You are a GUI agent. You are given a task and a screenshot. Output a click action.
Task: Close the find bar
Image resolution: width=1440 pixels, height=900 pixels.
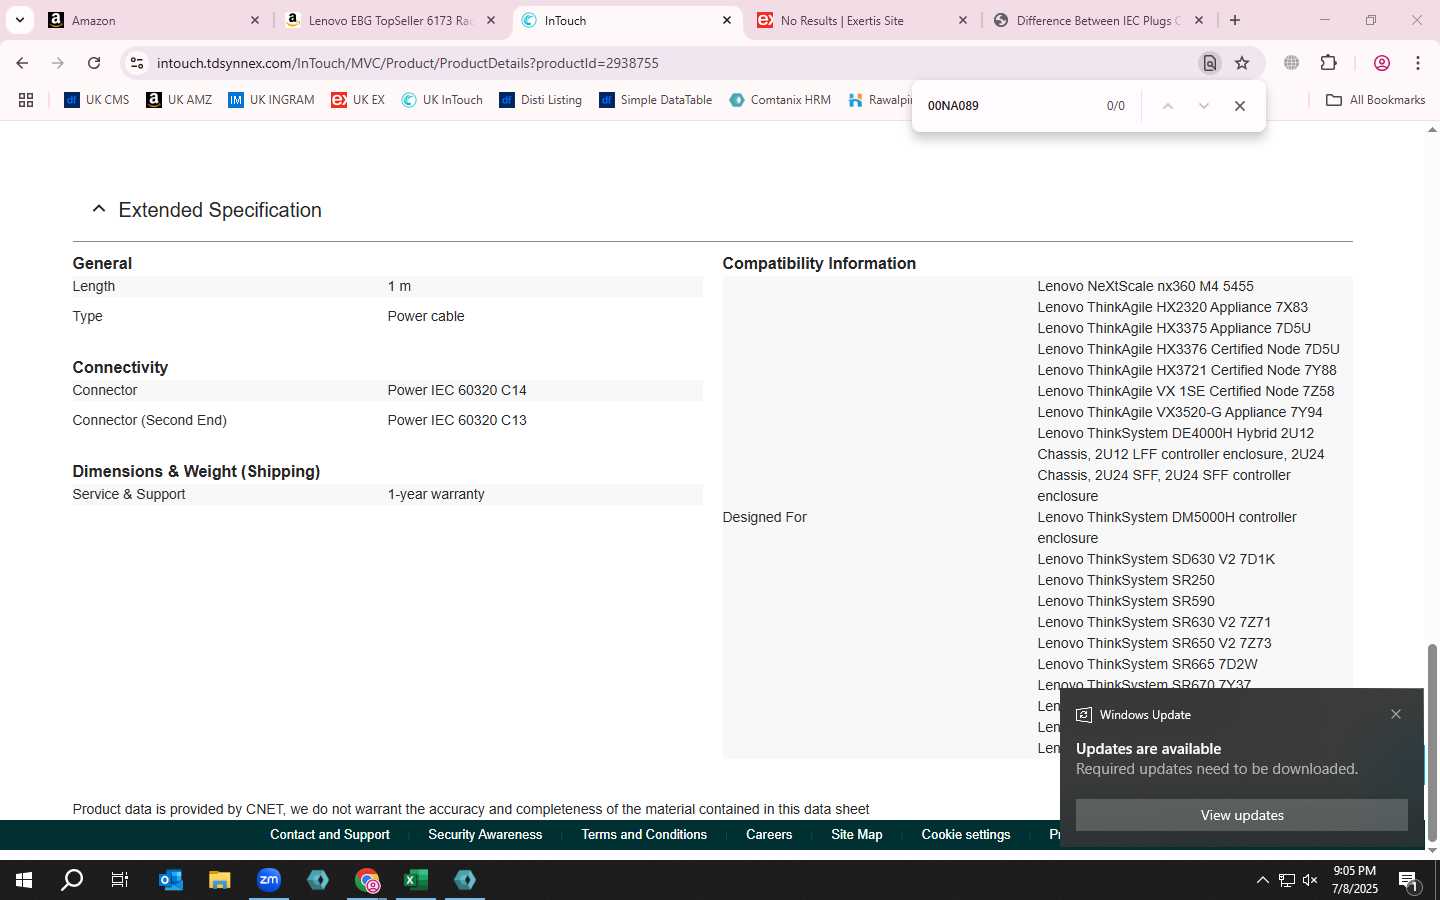1240,106
